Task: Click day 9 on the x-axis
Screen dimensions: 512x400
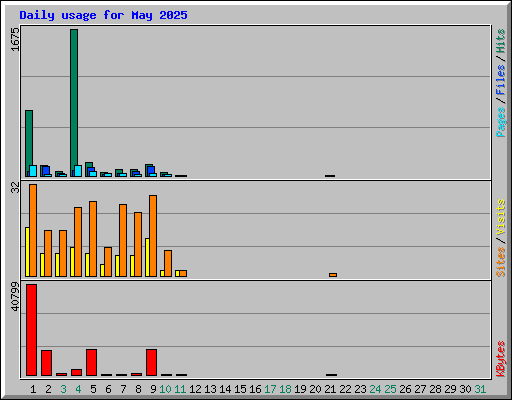Action: [x=153, y=389]
